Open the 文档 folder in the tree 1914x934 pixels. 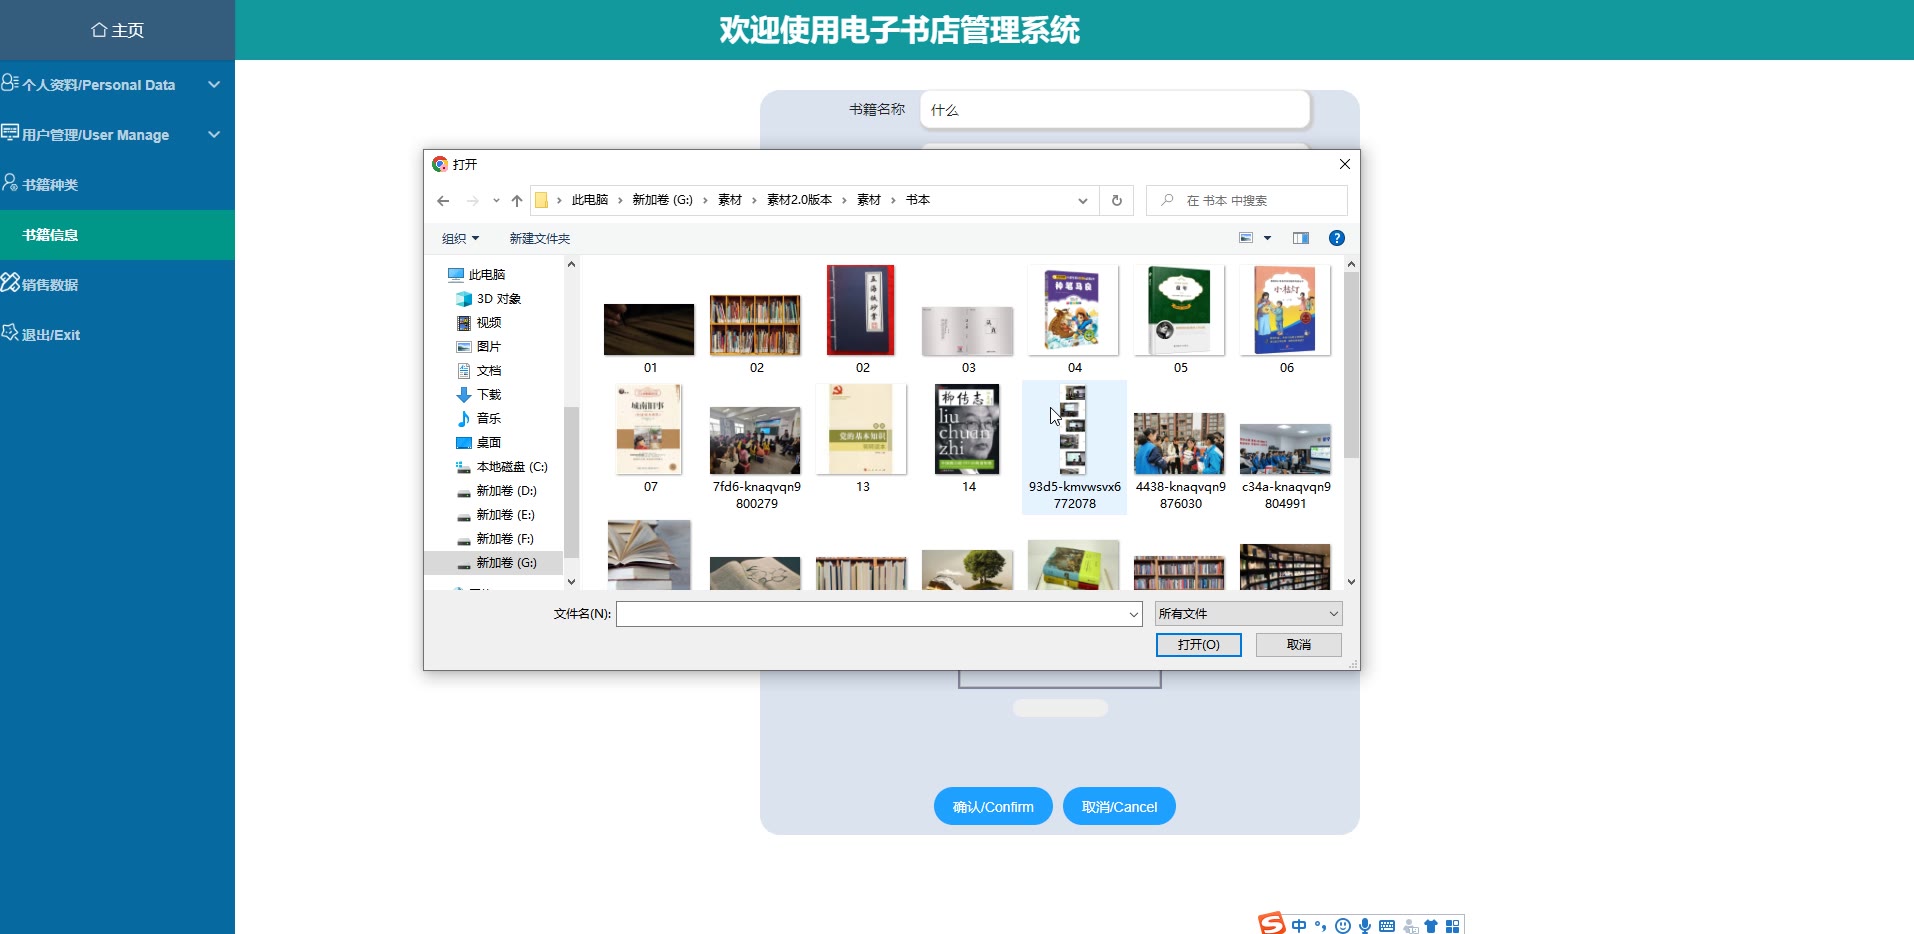tap(489, 371)
